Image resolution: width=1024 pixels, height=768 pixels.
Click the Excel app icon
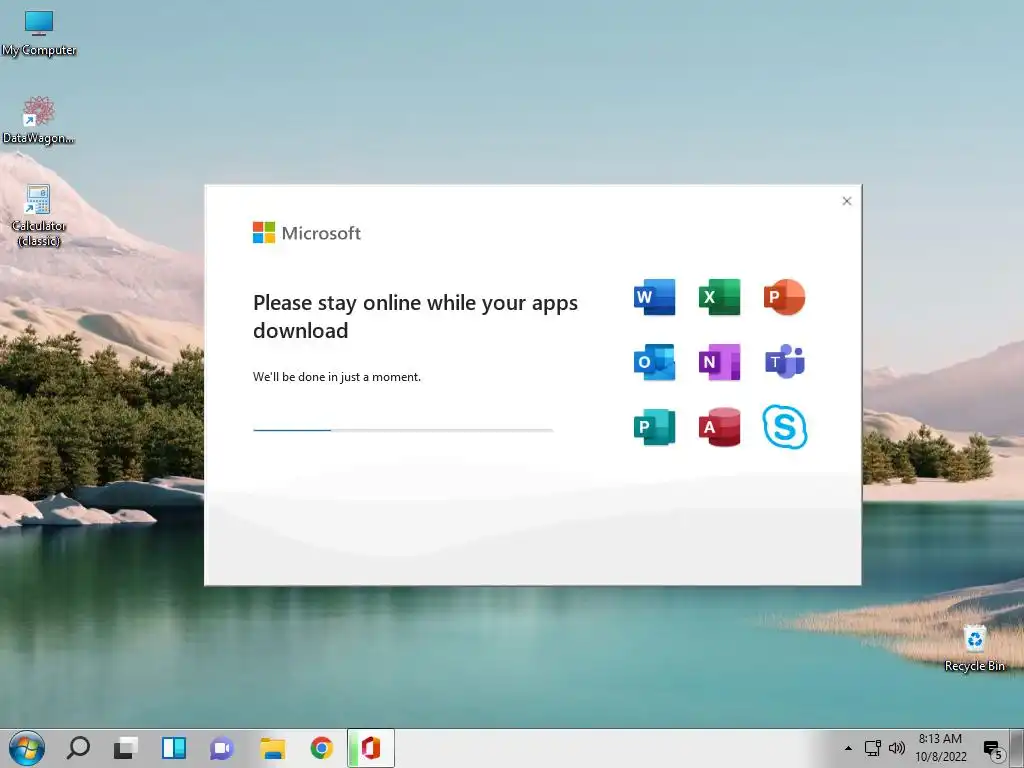[x=720, y=297]
